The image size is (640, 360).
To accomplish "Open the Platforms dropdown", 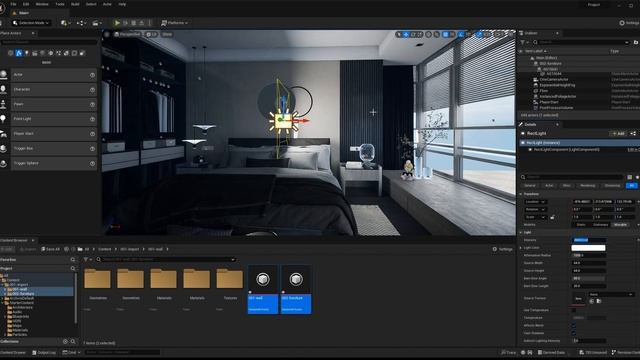I will [x=175, y=23].
